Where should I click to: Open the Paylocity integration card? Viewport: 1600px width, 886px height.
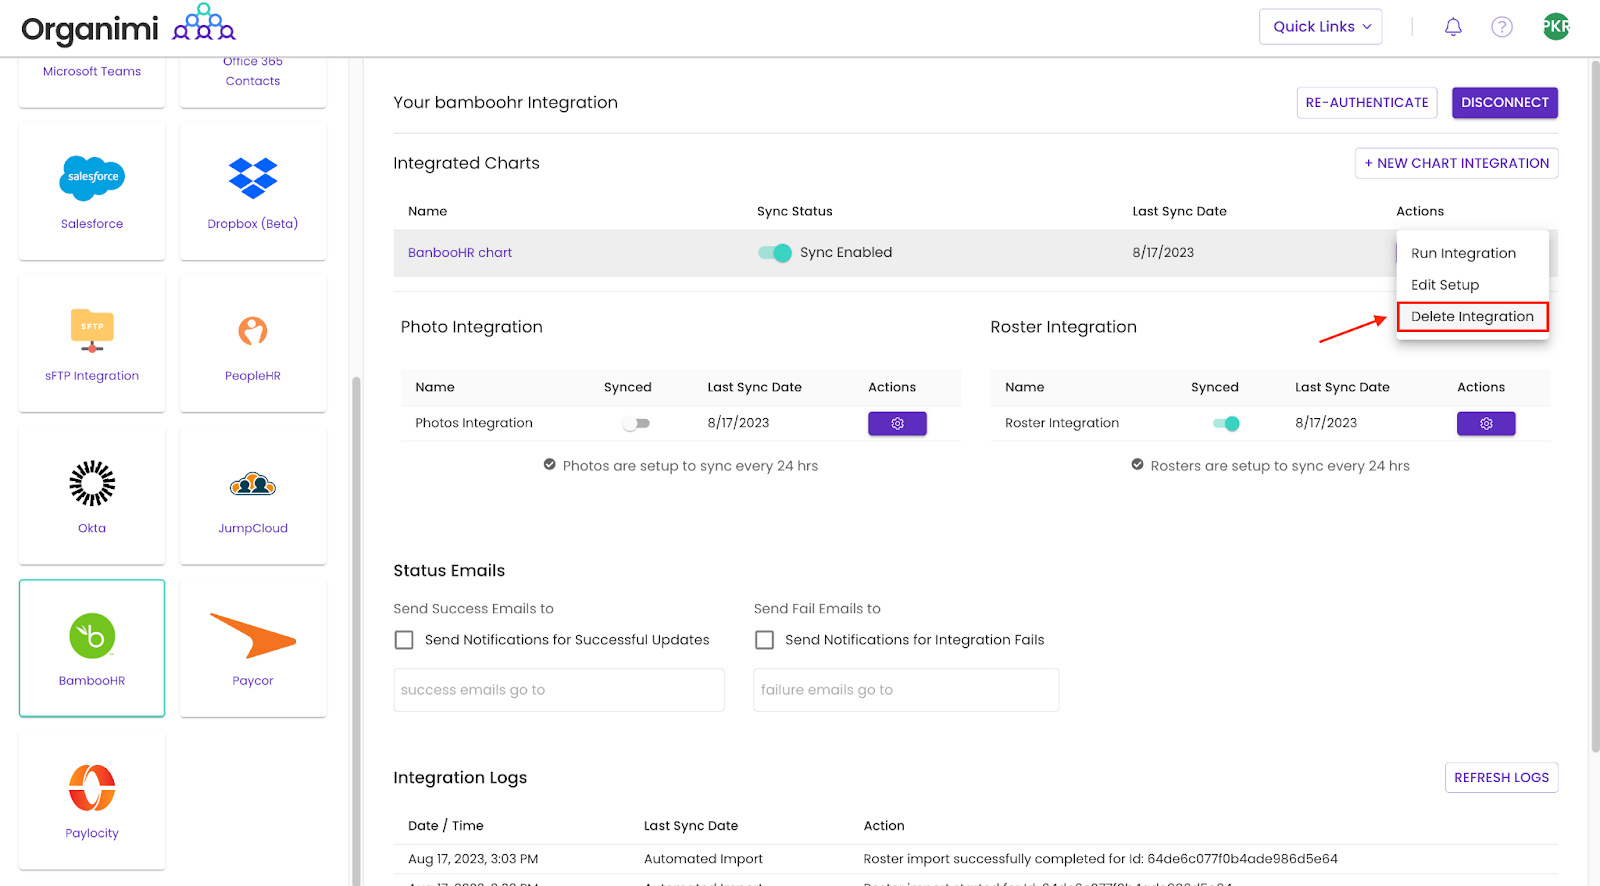[92, 801]
